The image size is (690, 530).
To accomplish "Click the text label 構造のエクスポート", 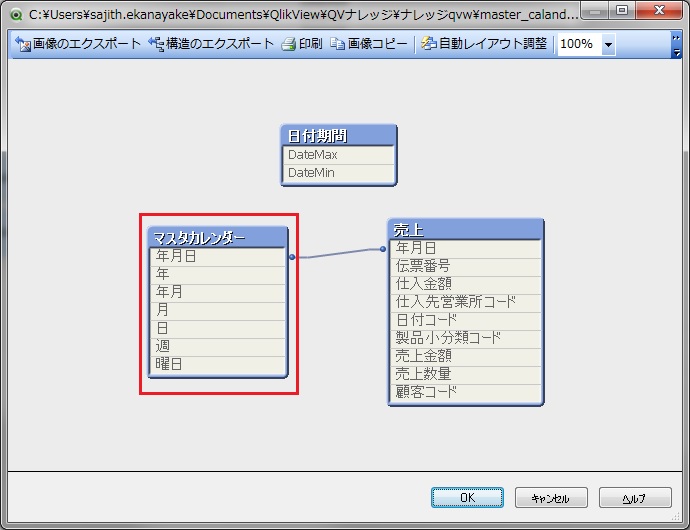I will click(220, 44).
